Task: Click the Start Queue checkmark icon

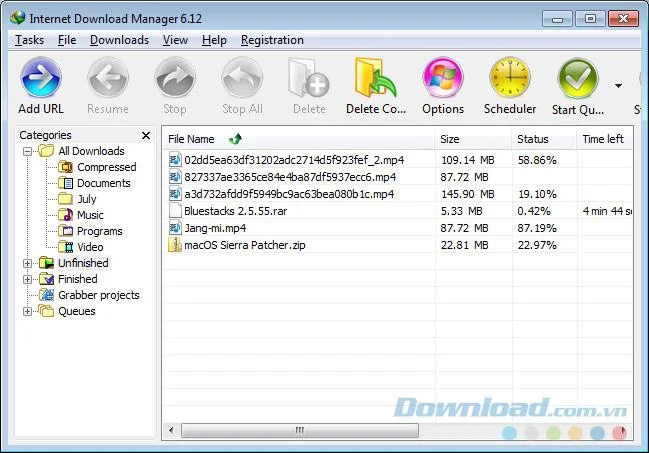Action: [578, 78]
